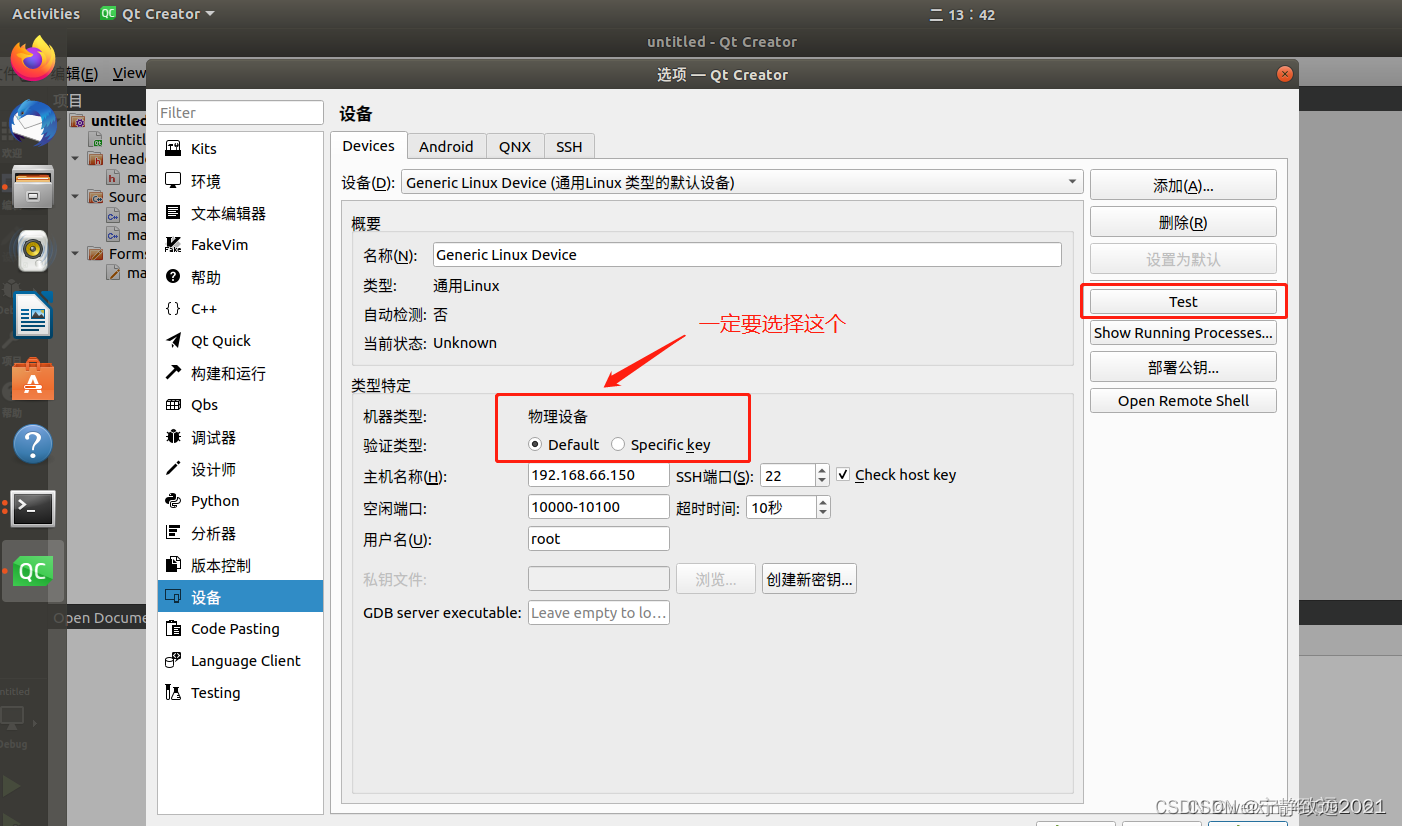Switch to the Devices tab
This screenshot has height=826, width=1402.
tap(368, 146)
